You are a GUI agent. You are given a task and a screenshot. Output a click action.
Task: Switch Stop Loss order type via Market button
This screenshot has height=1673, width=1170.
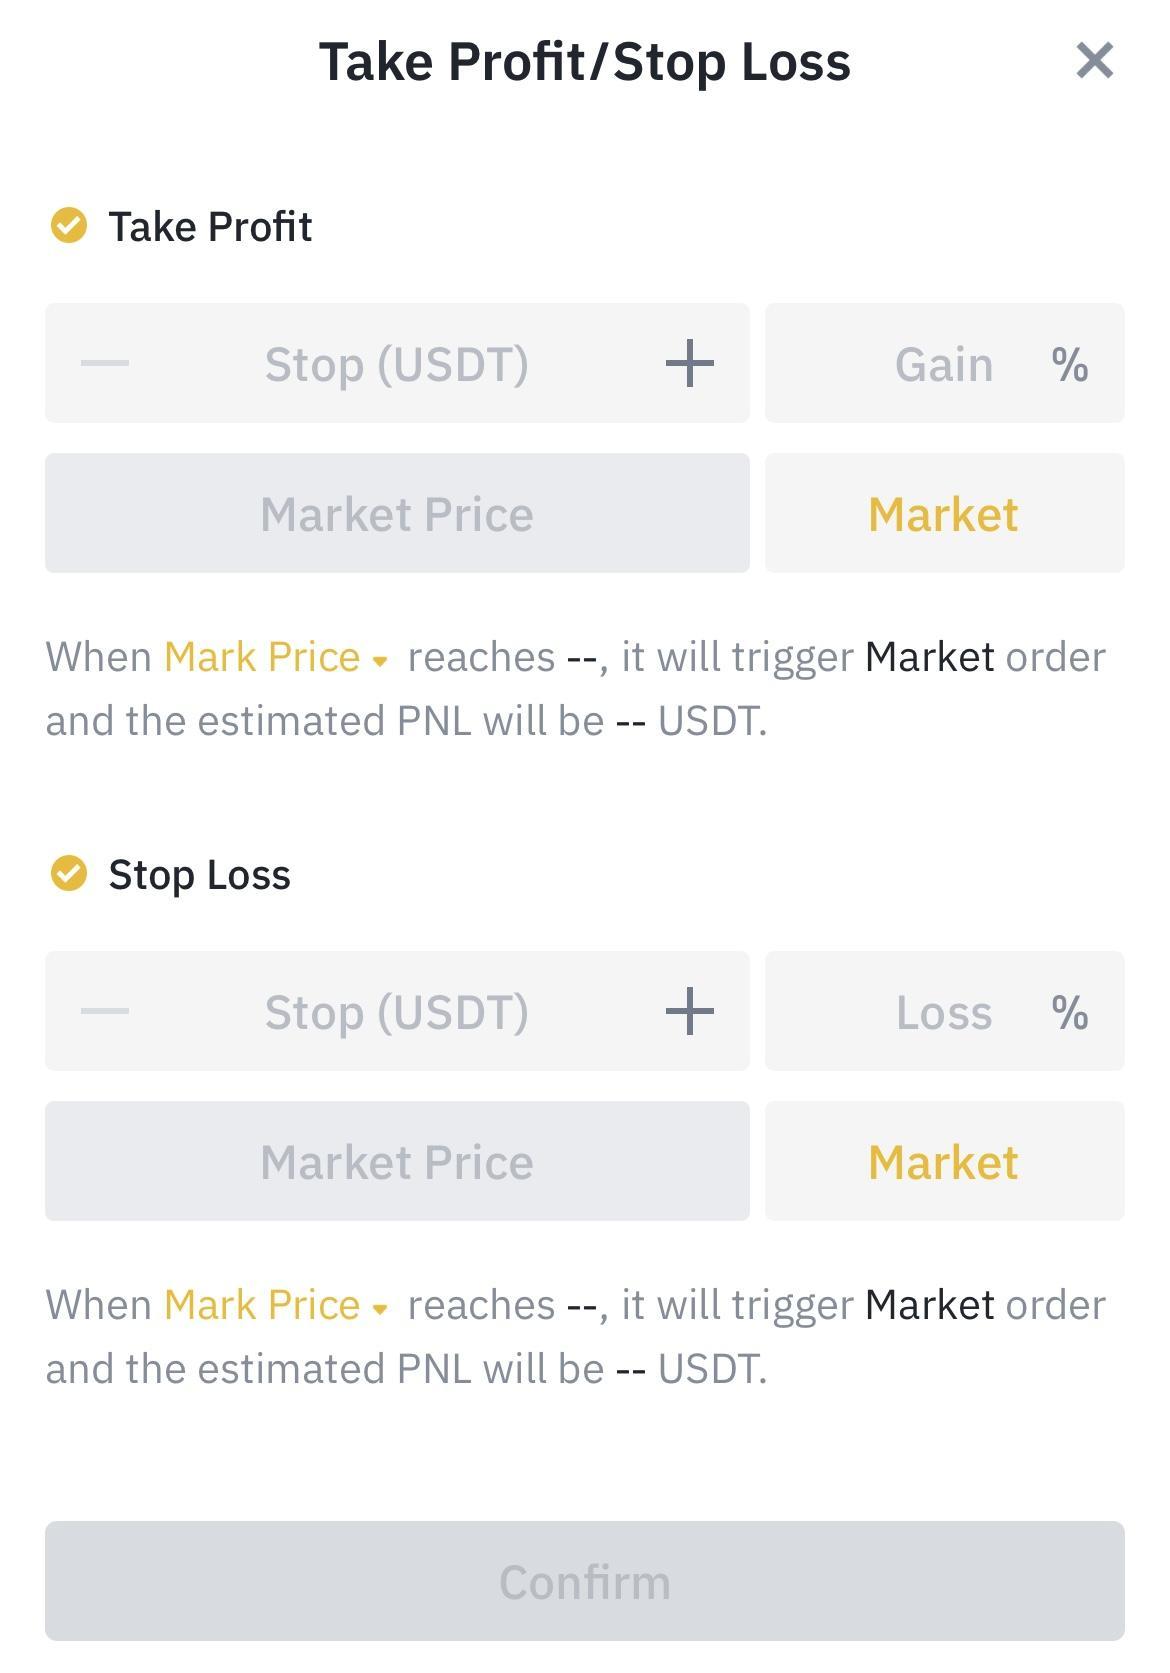[x=945, y=1161]
